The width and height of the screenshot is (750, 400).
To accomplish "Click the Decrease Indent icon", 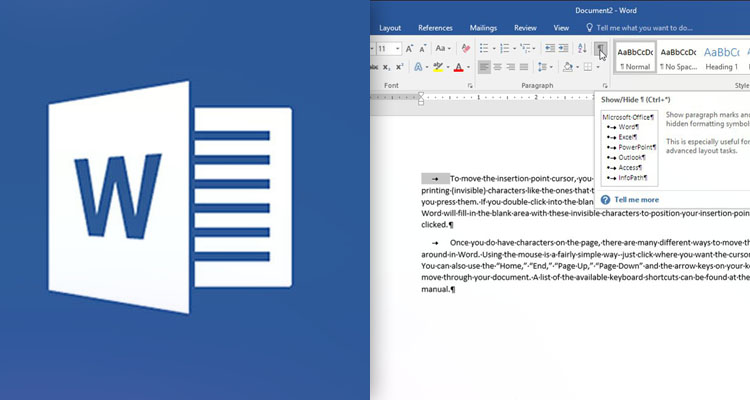I will click(550, 48).
